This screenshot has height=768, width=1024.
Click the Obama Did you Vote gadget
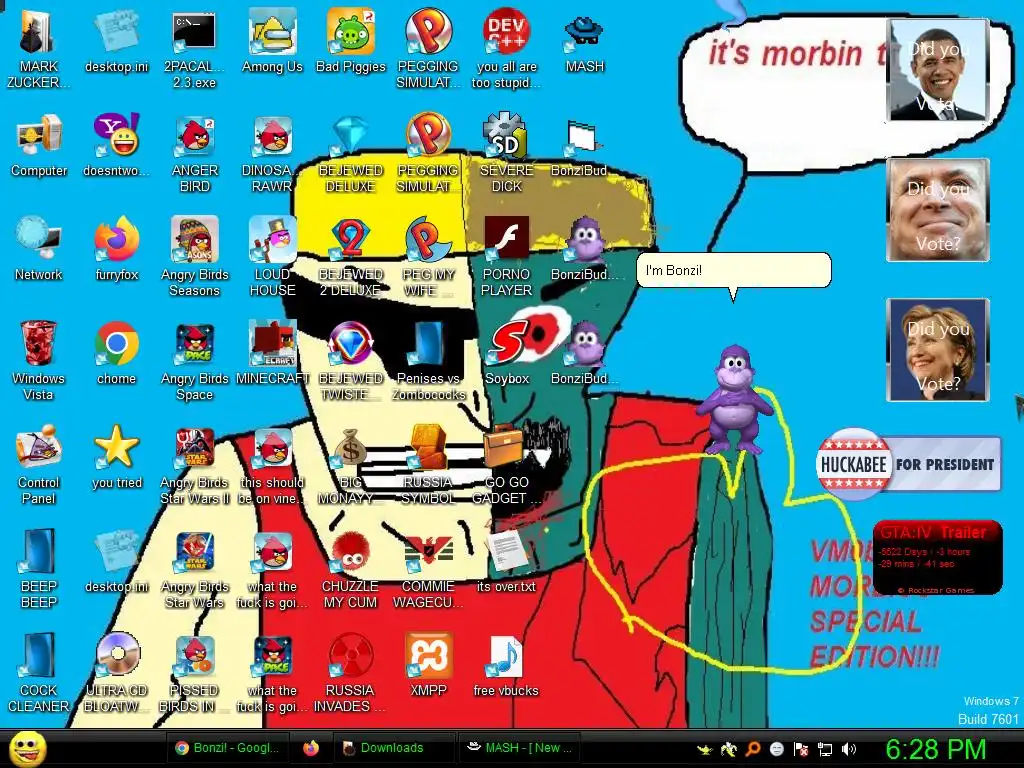point(938,70)
